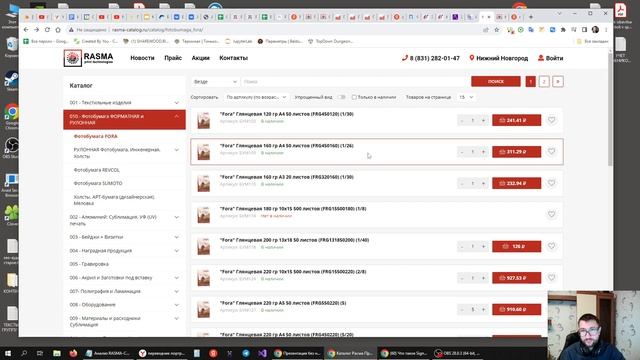Expand category 006 - Акрил и Заготовки
The width and height of the screenshot is (640, 360).
coord(176,278)
